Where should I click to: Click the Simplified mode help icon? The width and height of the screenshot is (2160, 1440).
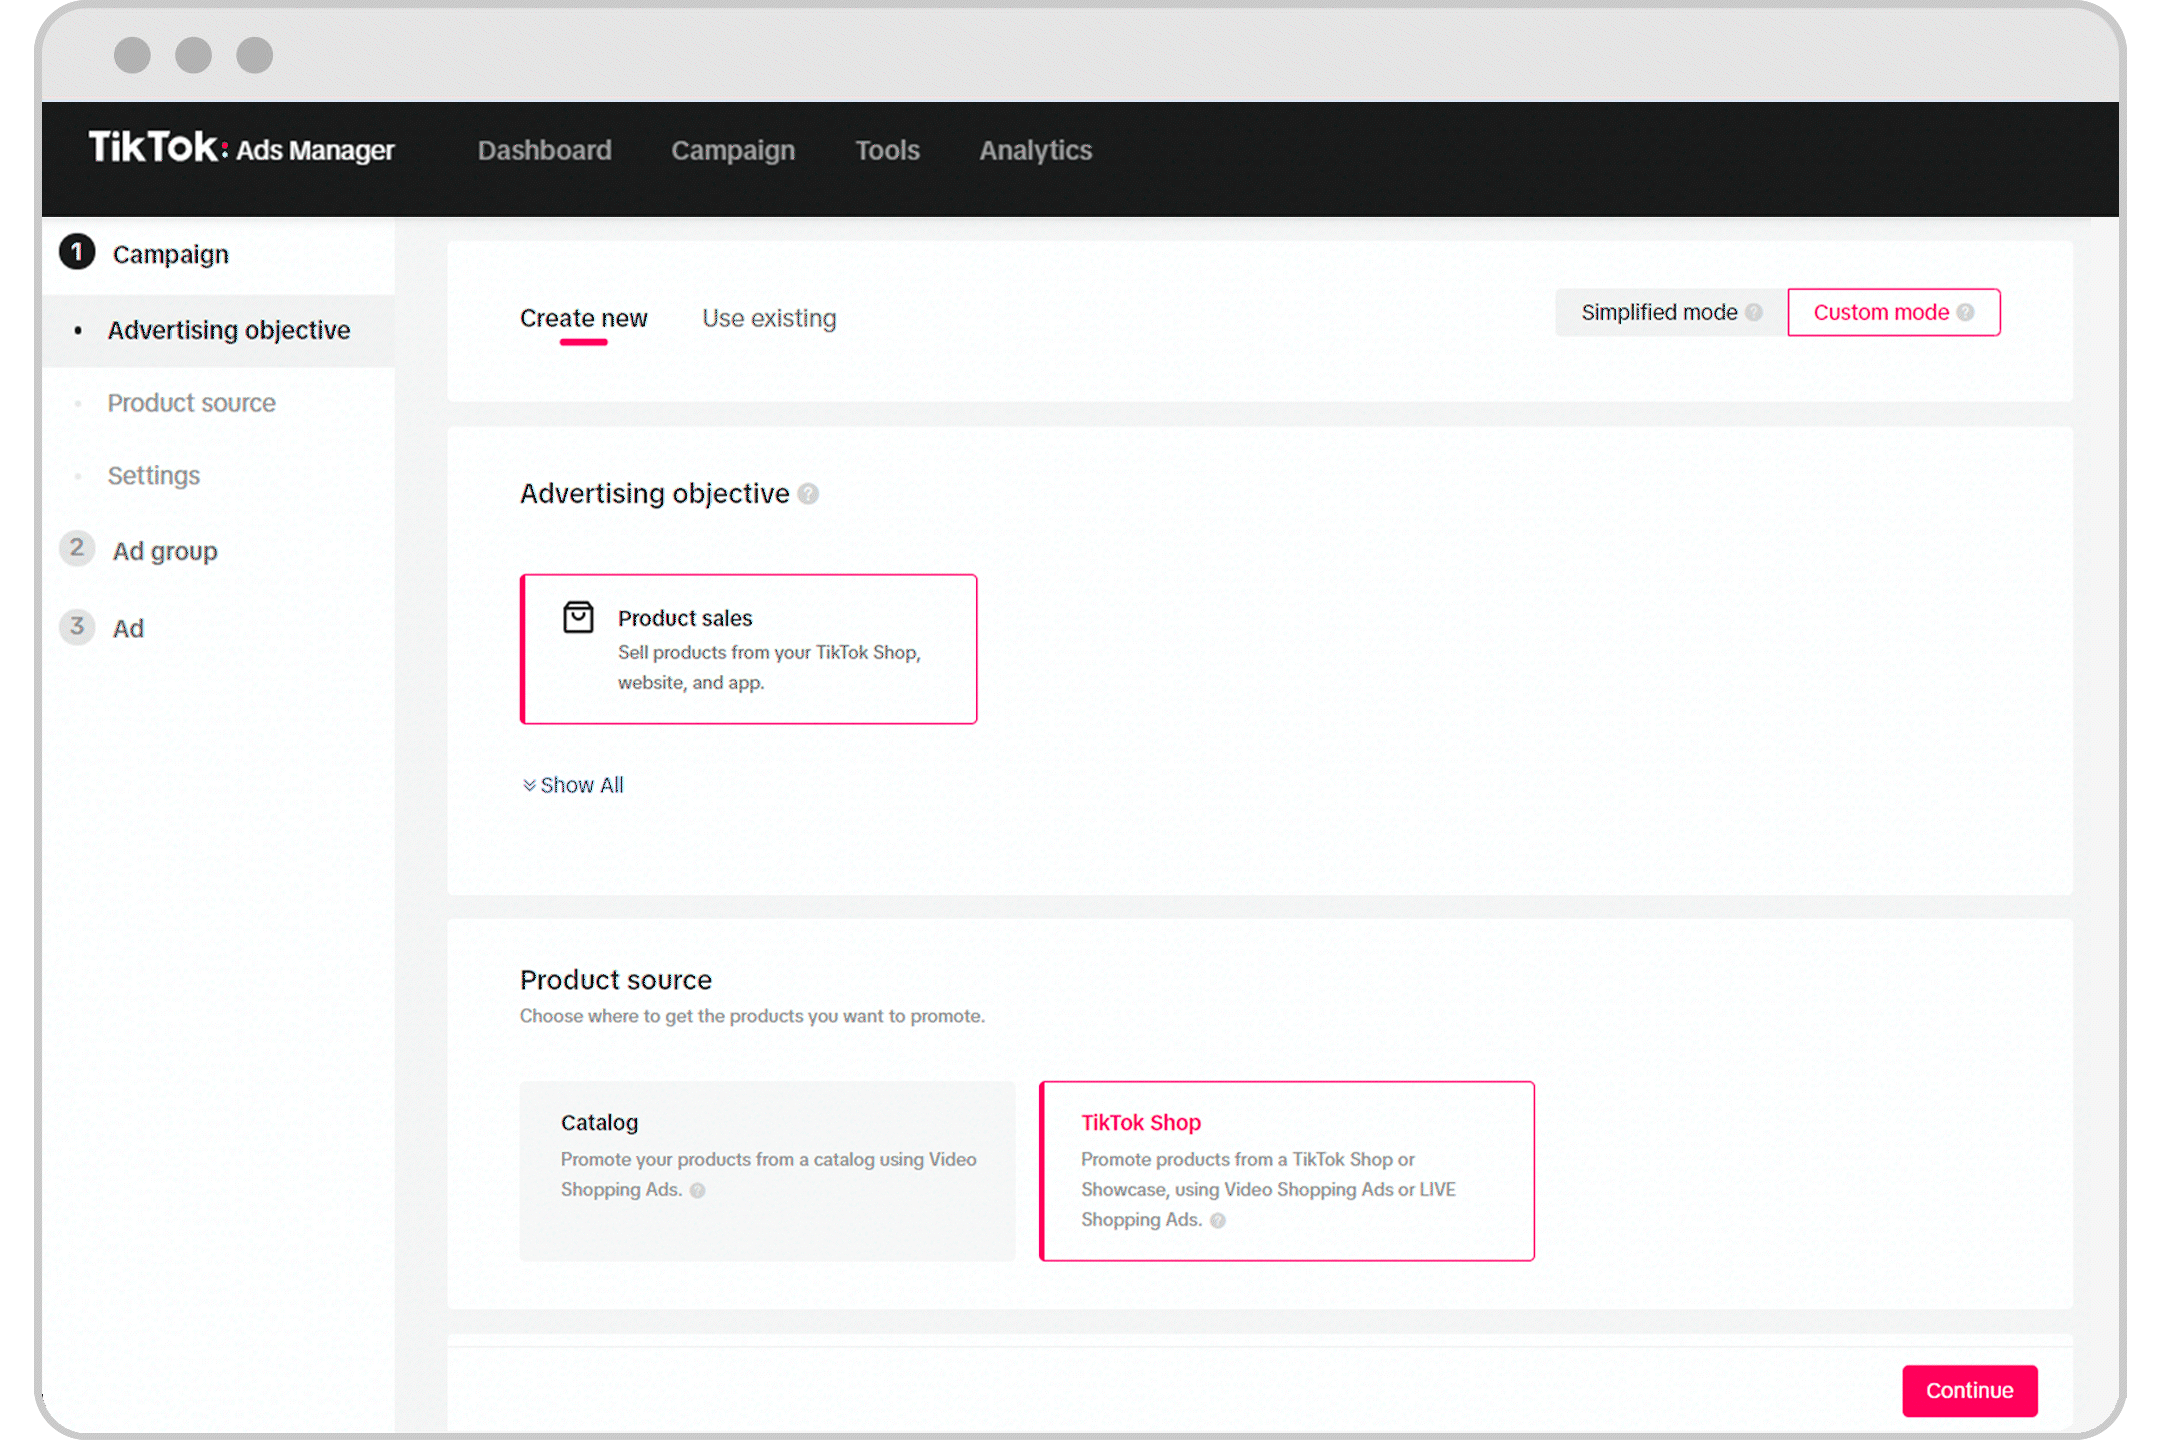click(x=1754, y=313)
